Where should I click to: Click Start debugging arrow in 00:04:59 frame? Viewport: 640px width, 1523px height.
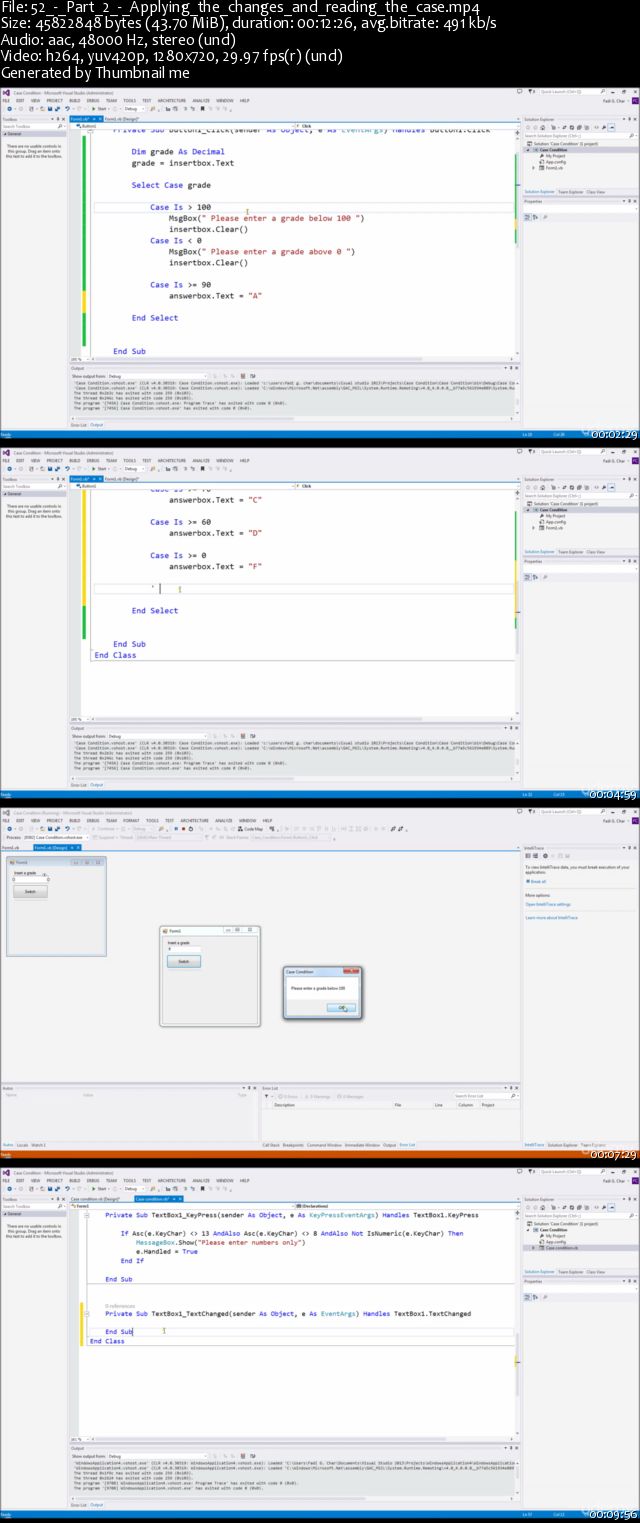[100, 469]
